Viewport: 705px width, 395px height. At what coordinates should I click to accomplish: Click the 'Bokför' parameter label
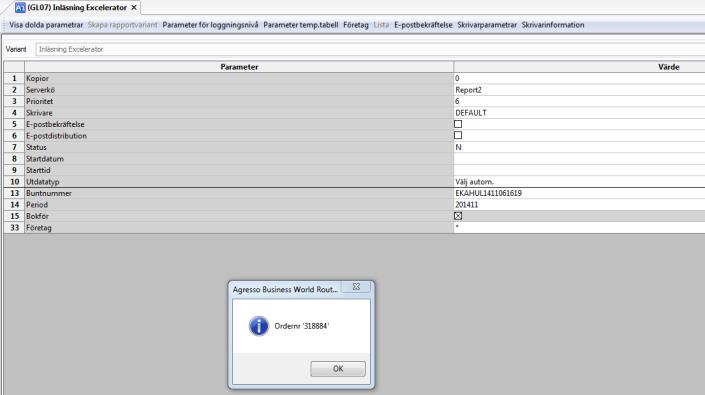(x=37, y=216)
